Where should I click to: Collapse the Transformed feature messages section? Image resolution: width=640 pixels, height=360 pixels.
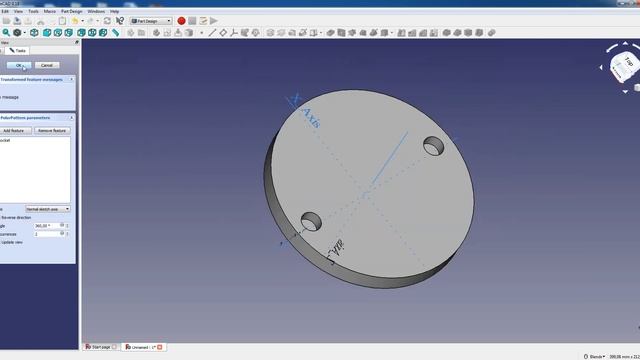tap(71, 80)
